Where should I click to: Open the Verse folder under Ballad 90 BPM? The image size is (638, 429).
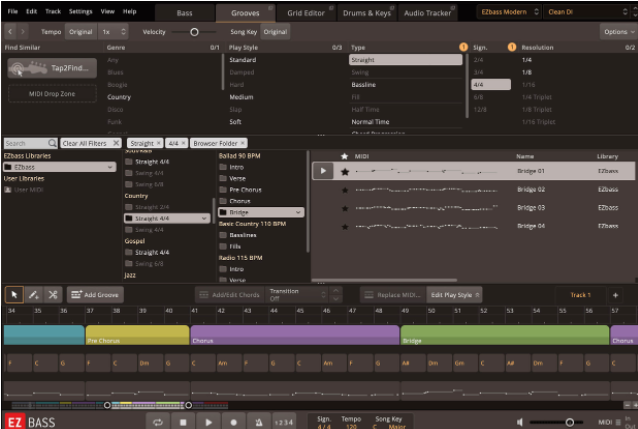pos(238,178)
